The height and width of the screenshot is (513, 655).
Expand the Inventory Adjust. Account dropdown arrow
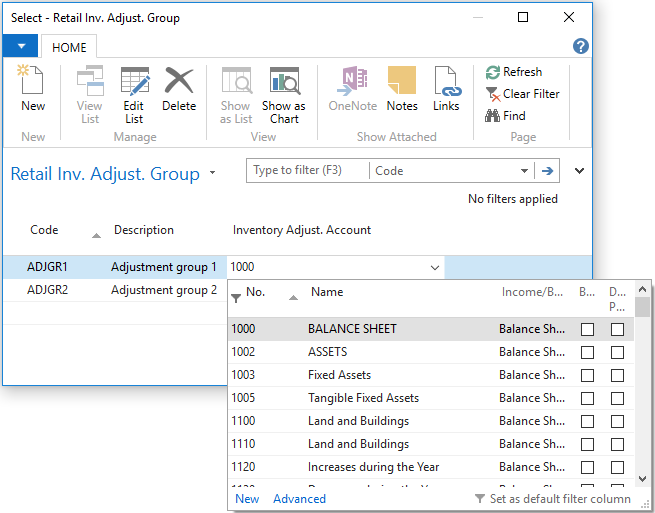coord(435,267)
